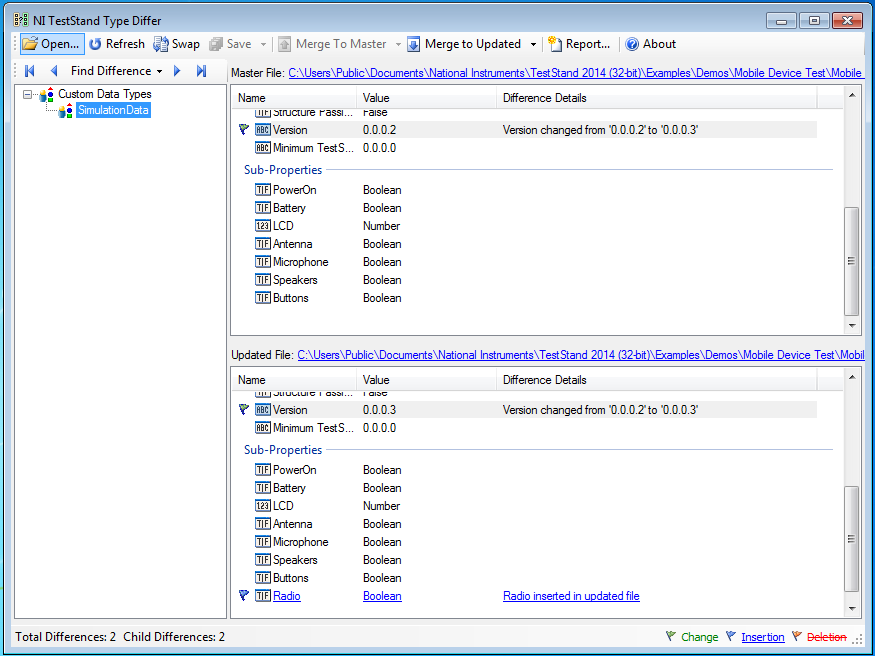Image resolution: width=875 pixels, height=656 pixels.
Task: Click the LCD number icon in updated pane
Action: 263,506
